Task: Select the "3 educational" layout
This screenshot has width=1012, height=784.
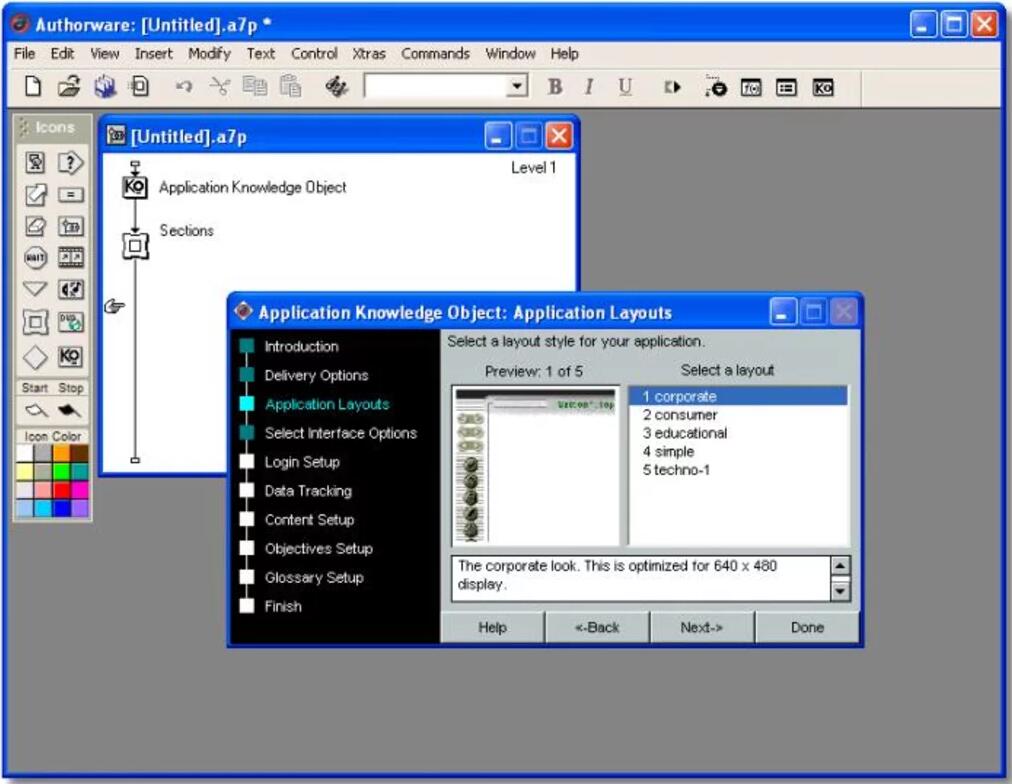Action: (685, 433)
